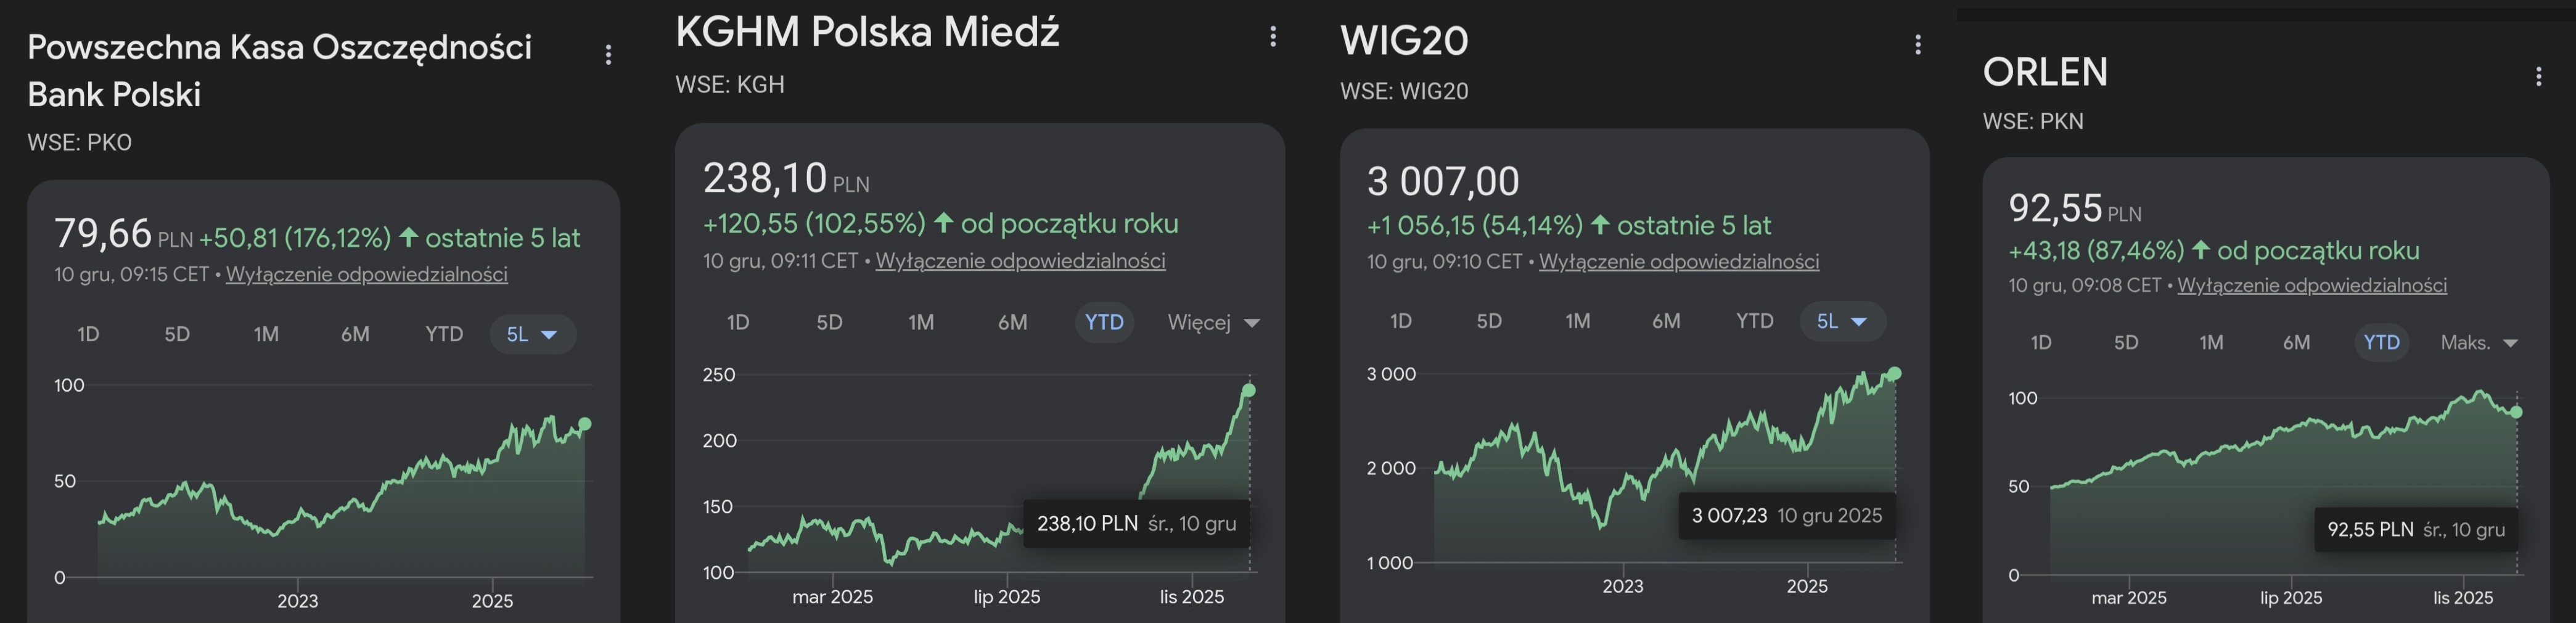Screen dimensions: 2576x623
Task: Open the Więcej dropdown on KGHM chart
Action: pos(1213,323)
